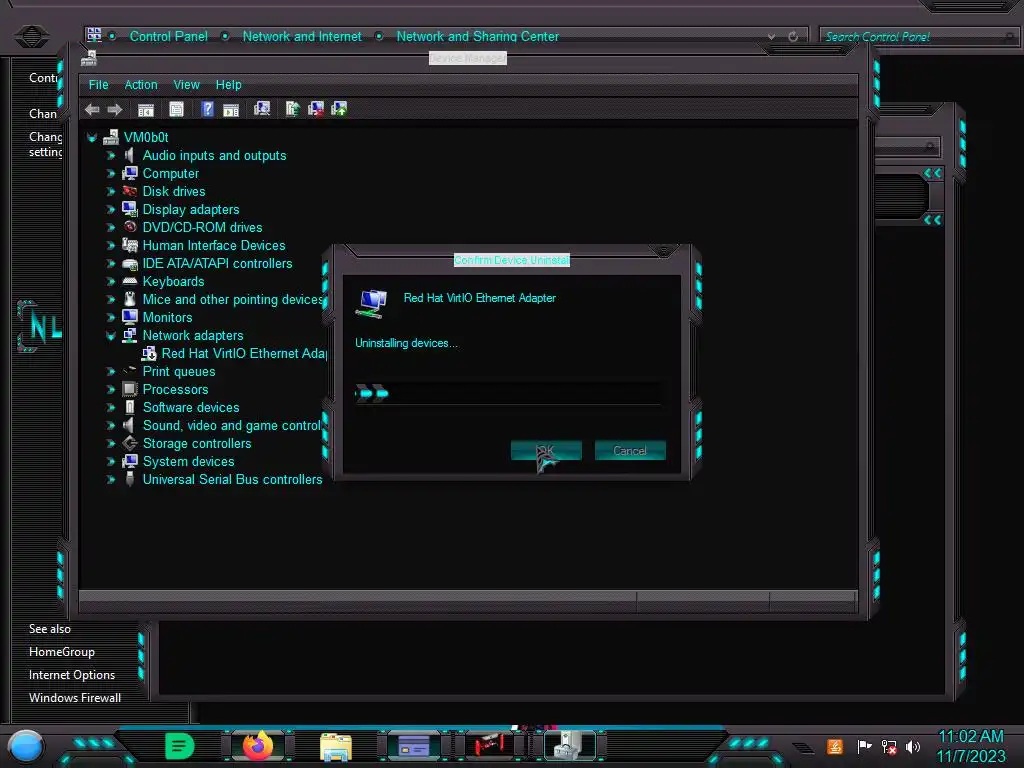Select Red Hat VirtIO Ethernet Adapter tree item

click(244, 353)
